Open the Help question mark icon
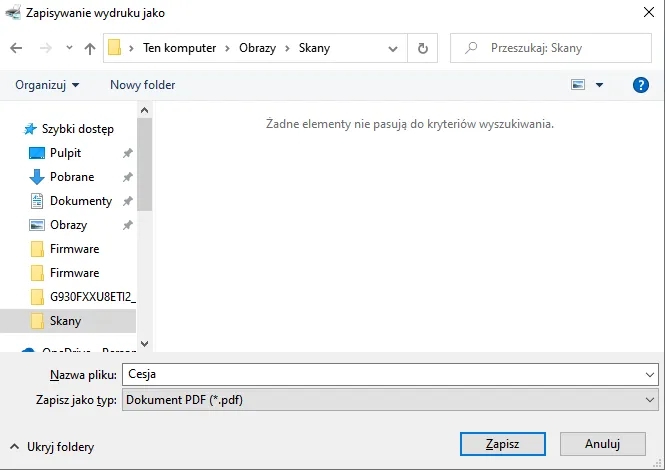 [641, 85]
